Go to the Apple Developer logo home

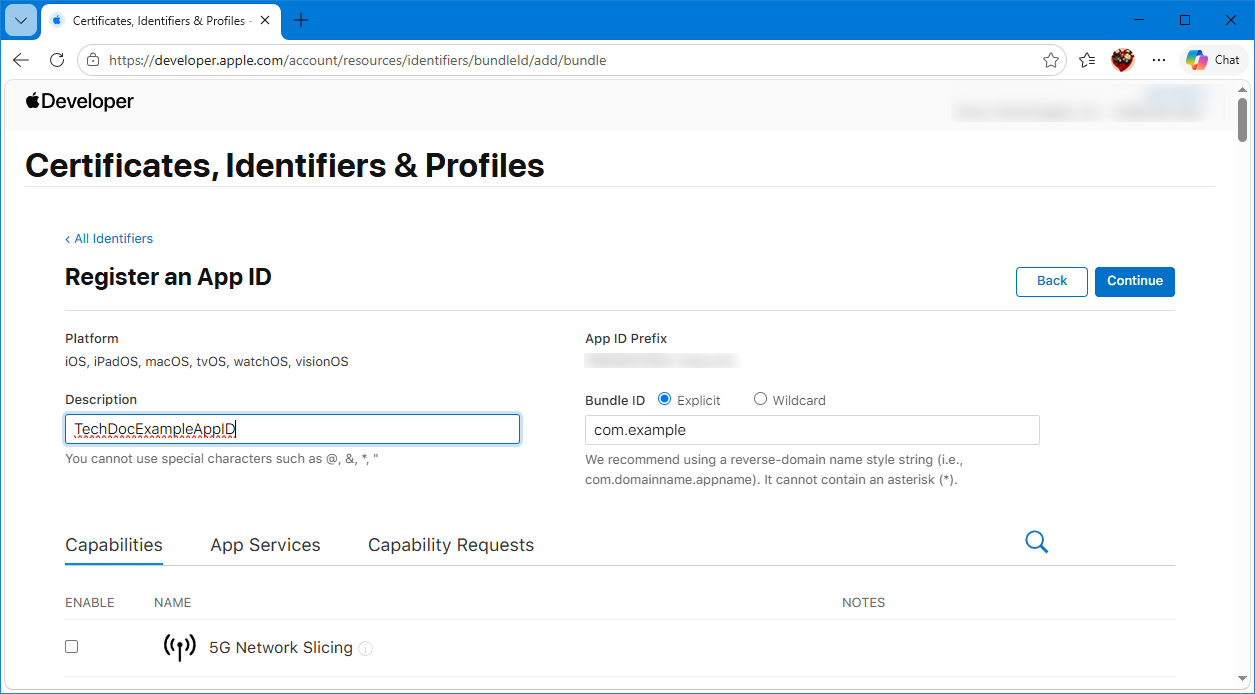click(80, 101)
